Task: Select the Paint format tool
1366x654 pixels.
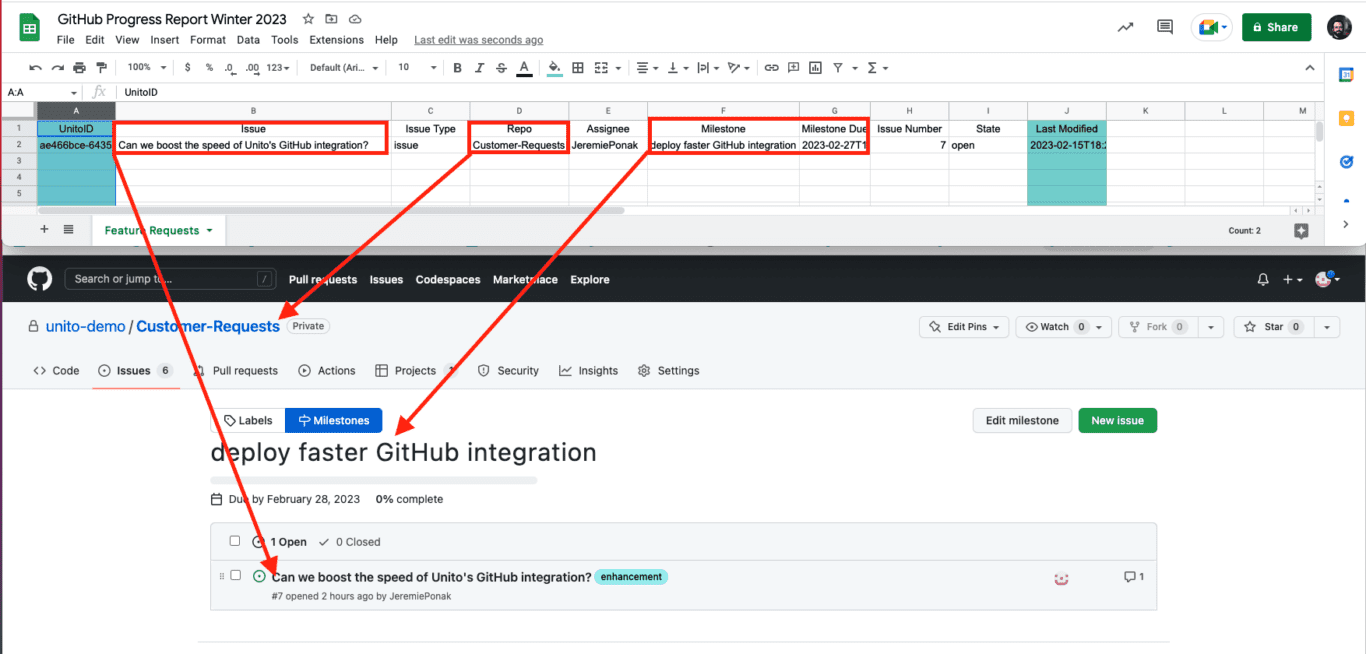Action: point(101,68)
